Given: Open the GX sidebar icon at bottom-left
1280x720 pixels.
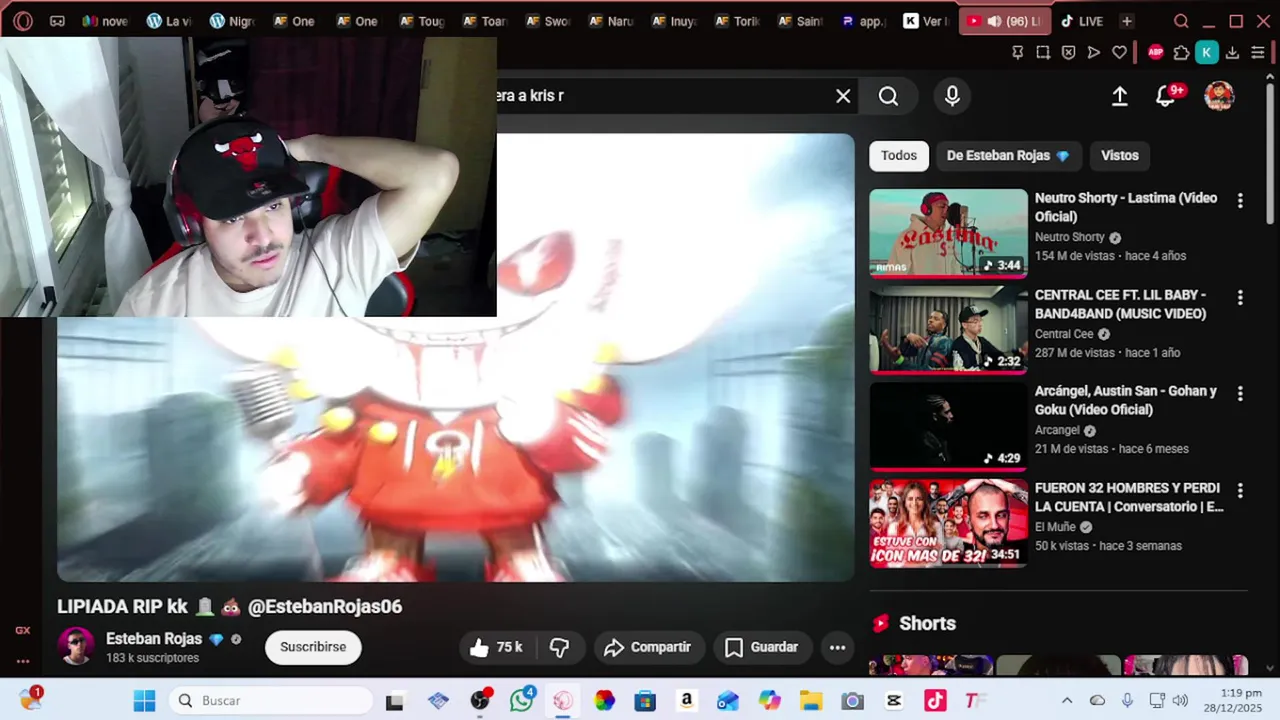Looking at the screenshot, I should coord(23,630).
